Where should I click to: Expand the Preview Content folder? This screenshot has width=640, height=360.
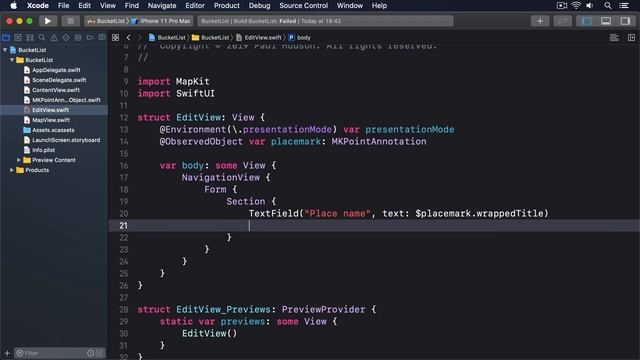coord(19,160)
